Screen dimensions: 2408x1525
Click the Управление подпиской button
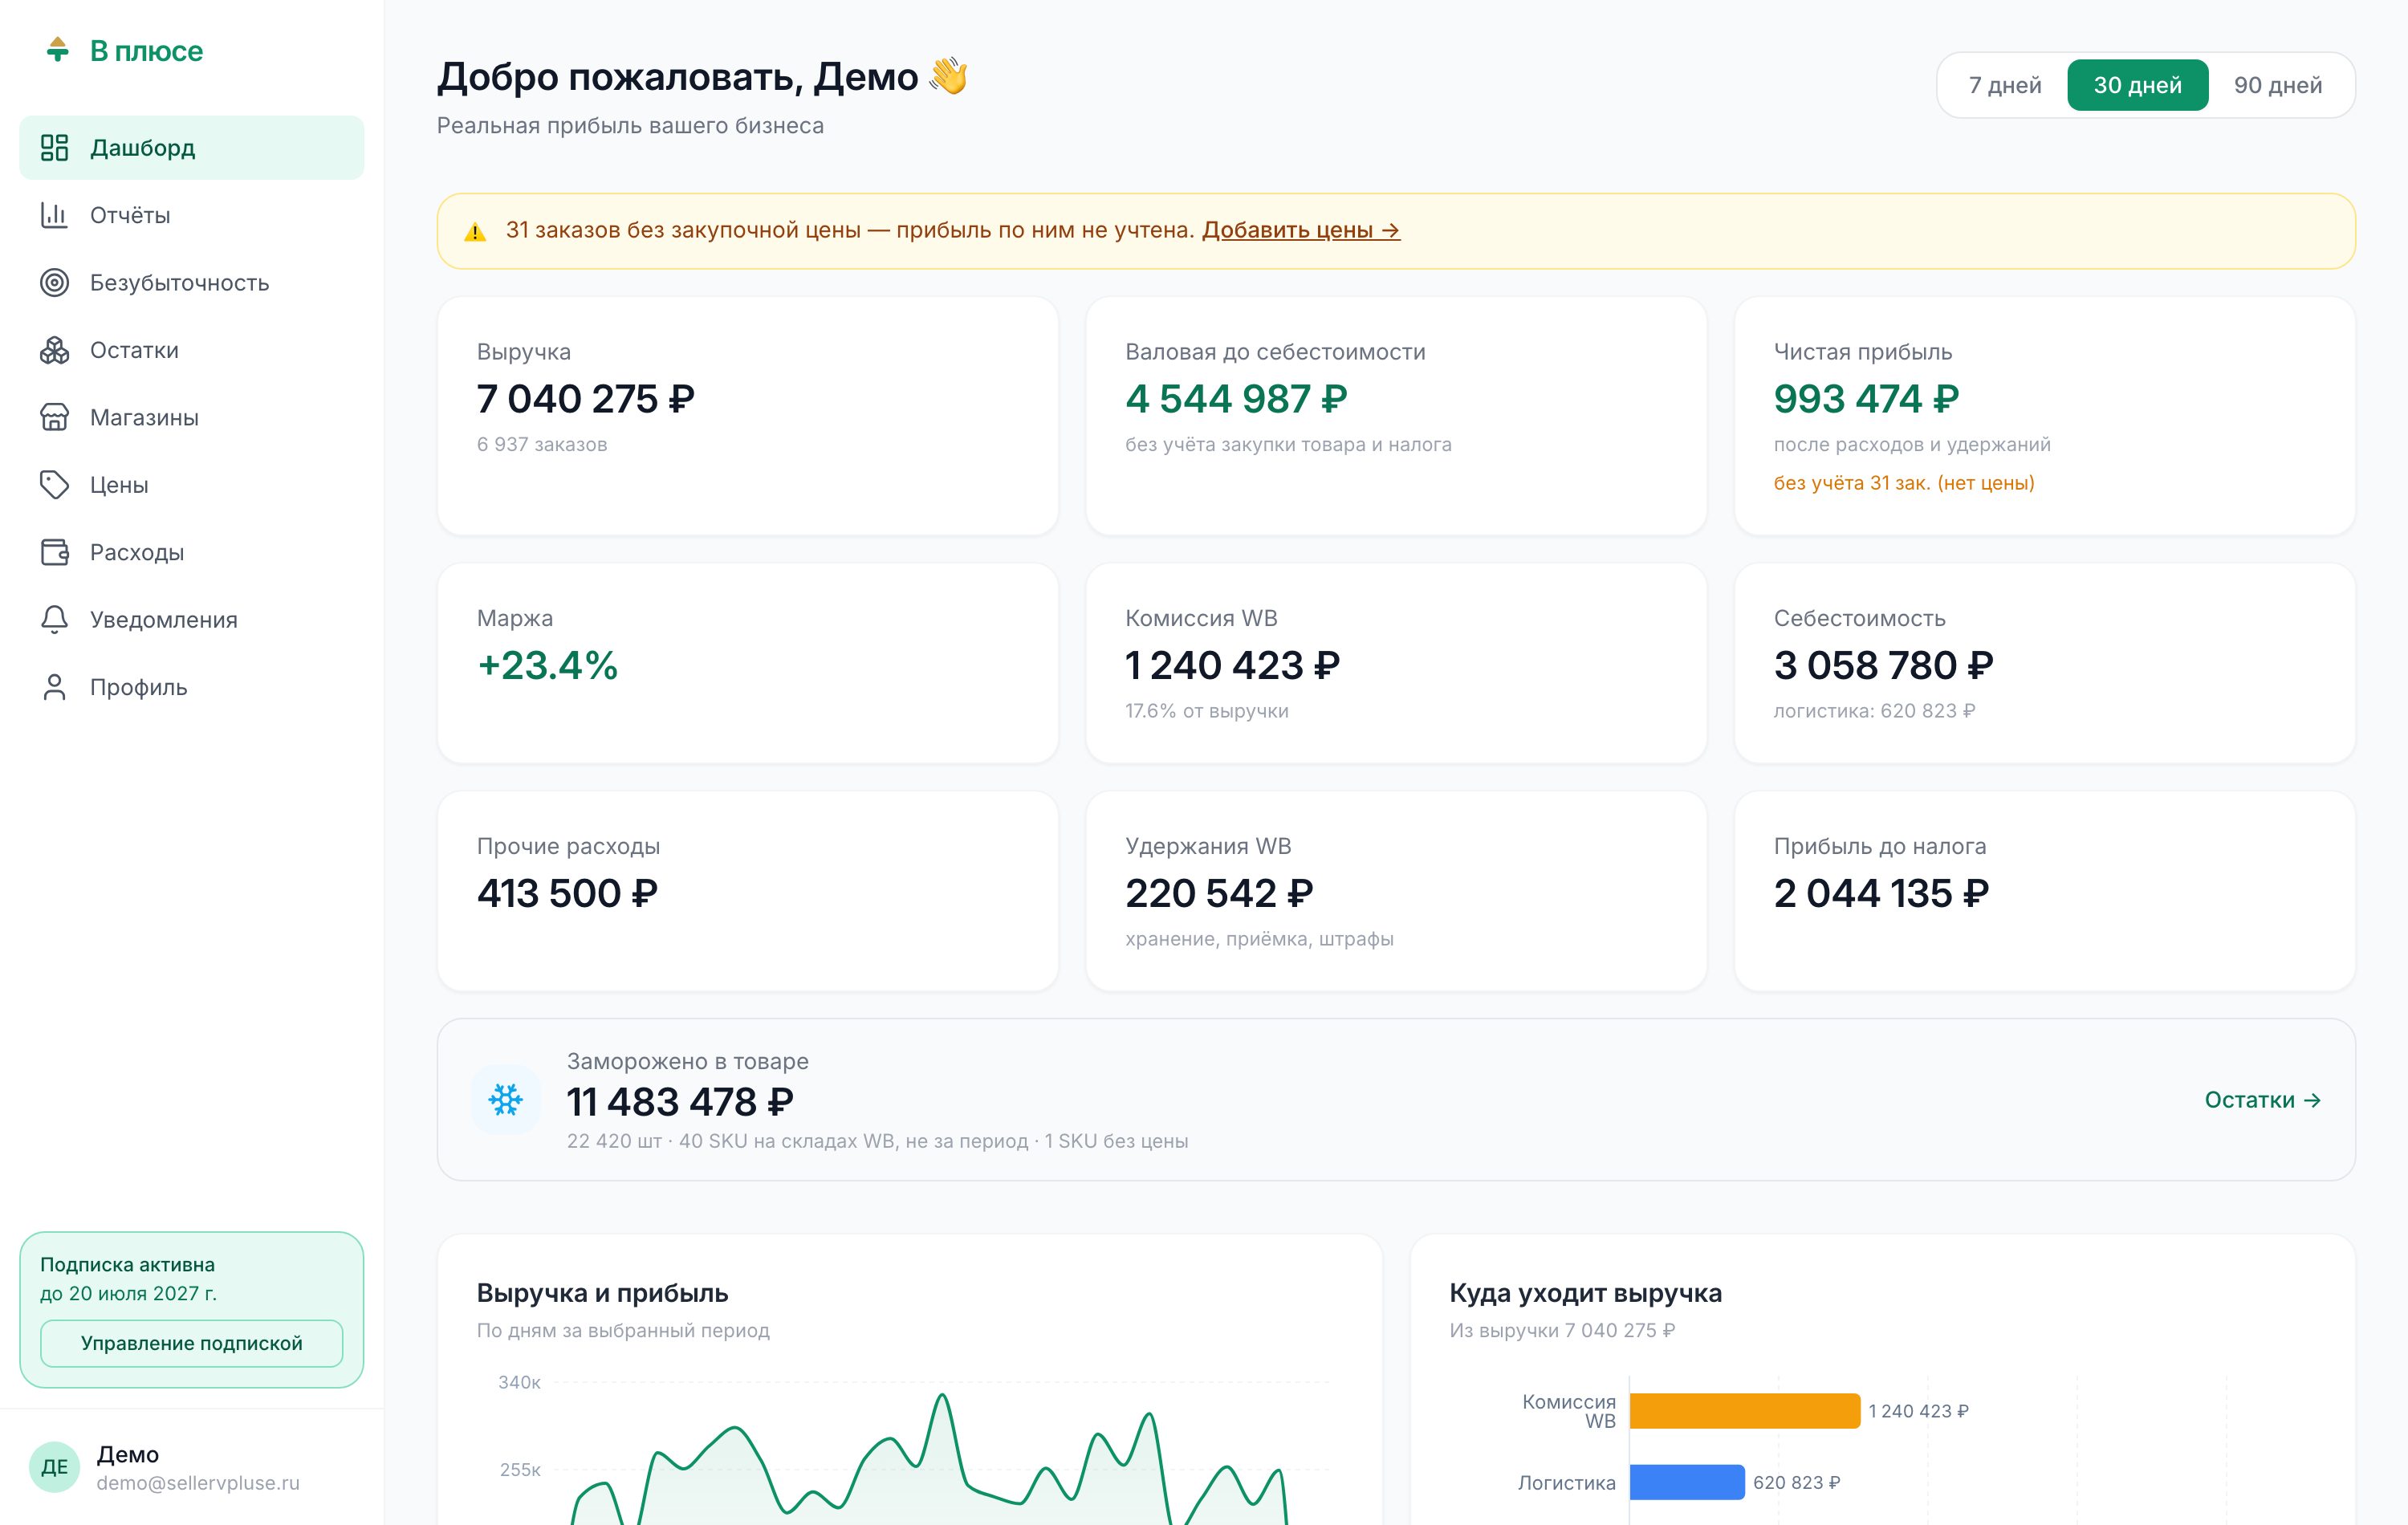(x=192, y=1343)
